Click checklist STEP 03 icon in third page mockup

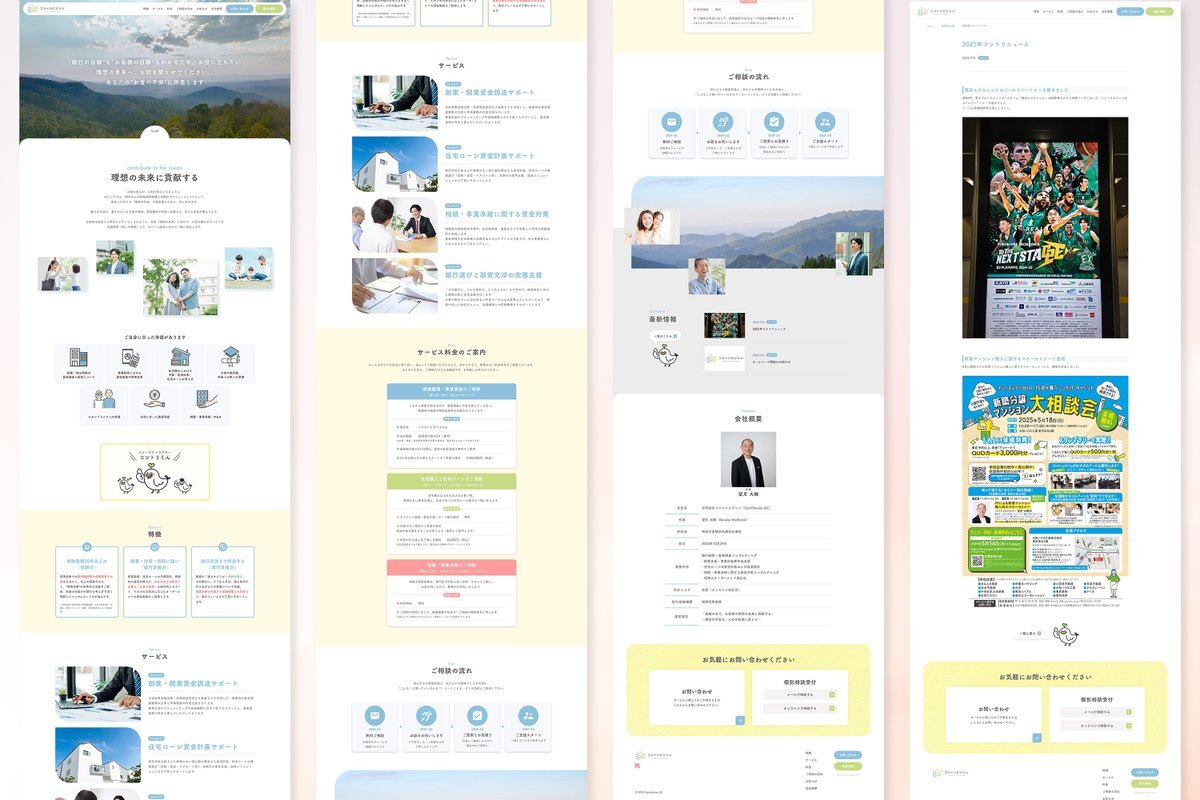click(774, 121)
